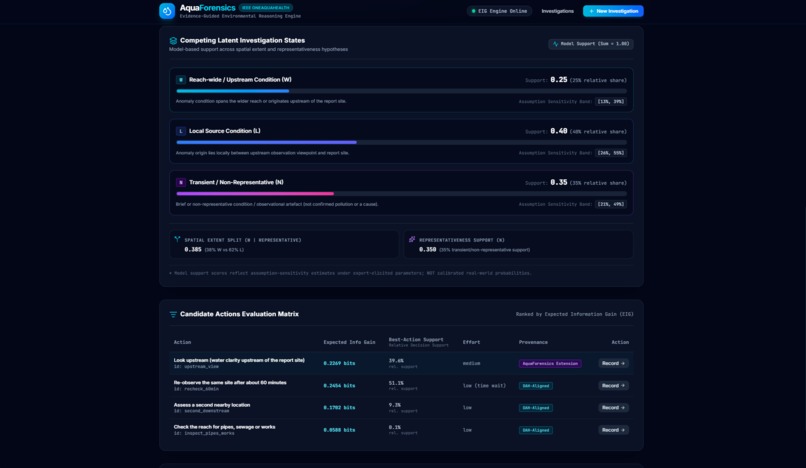Click the Reach-wide support progress bar
806x468 pixels.
(x=401, y=91)
